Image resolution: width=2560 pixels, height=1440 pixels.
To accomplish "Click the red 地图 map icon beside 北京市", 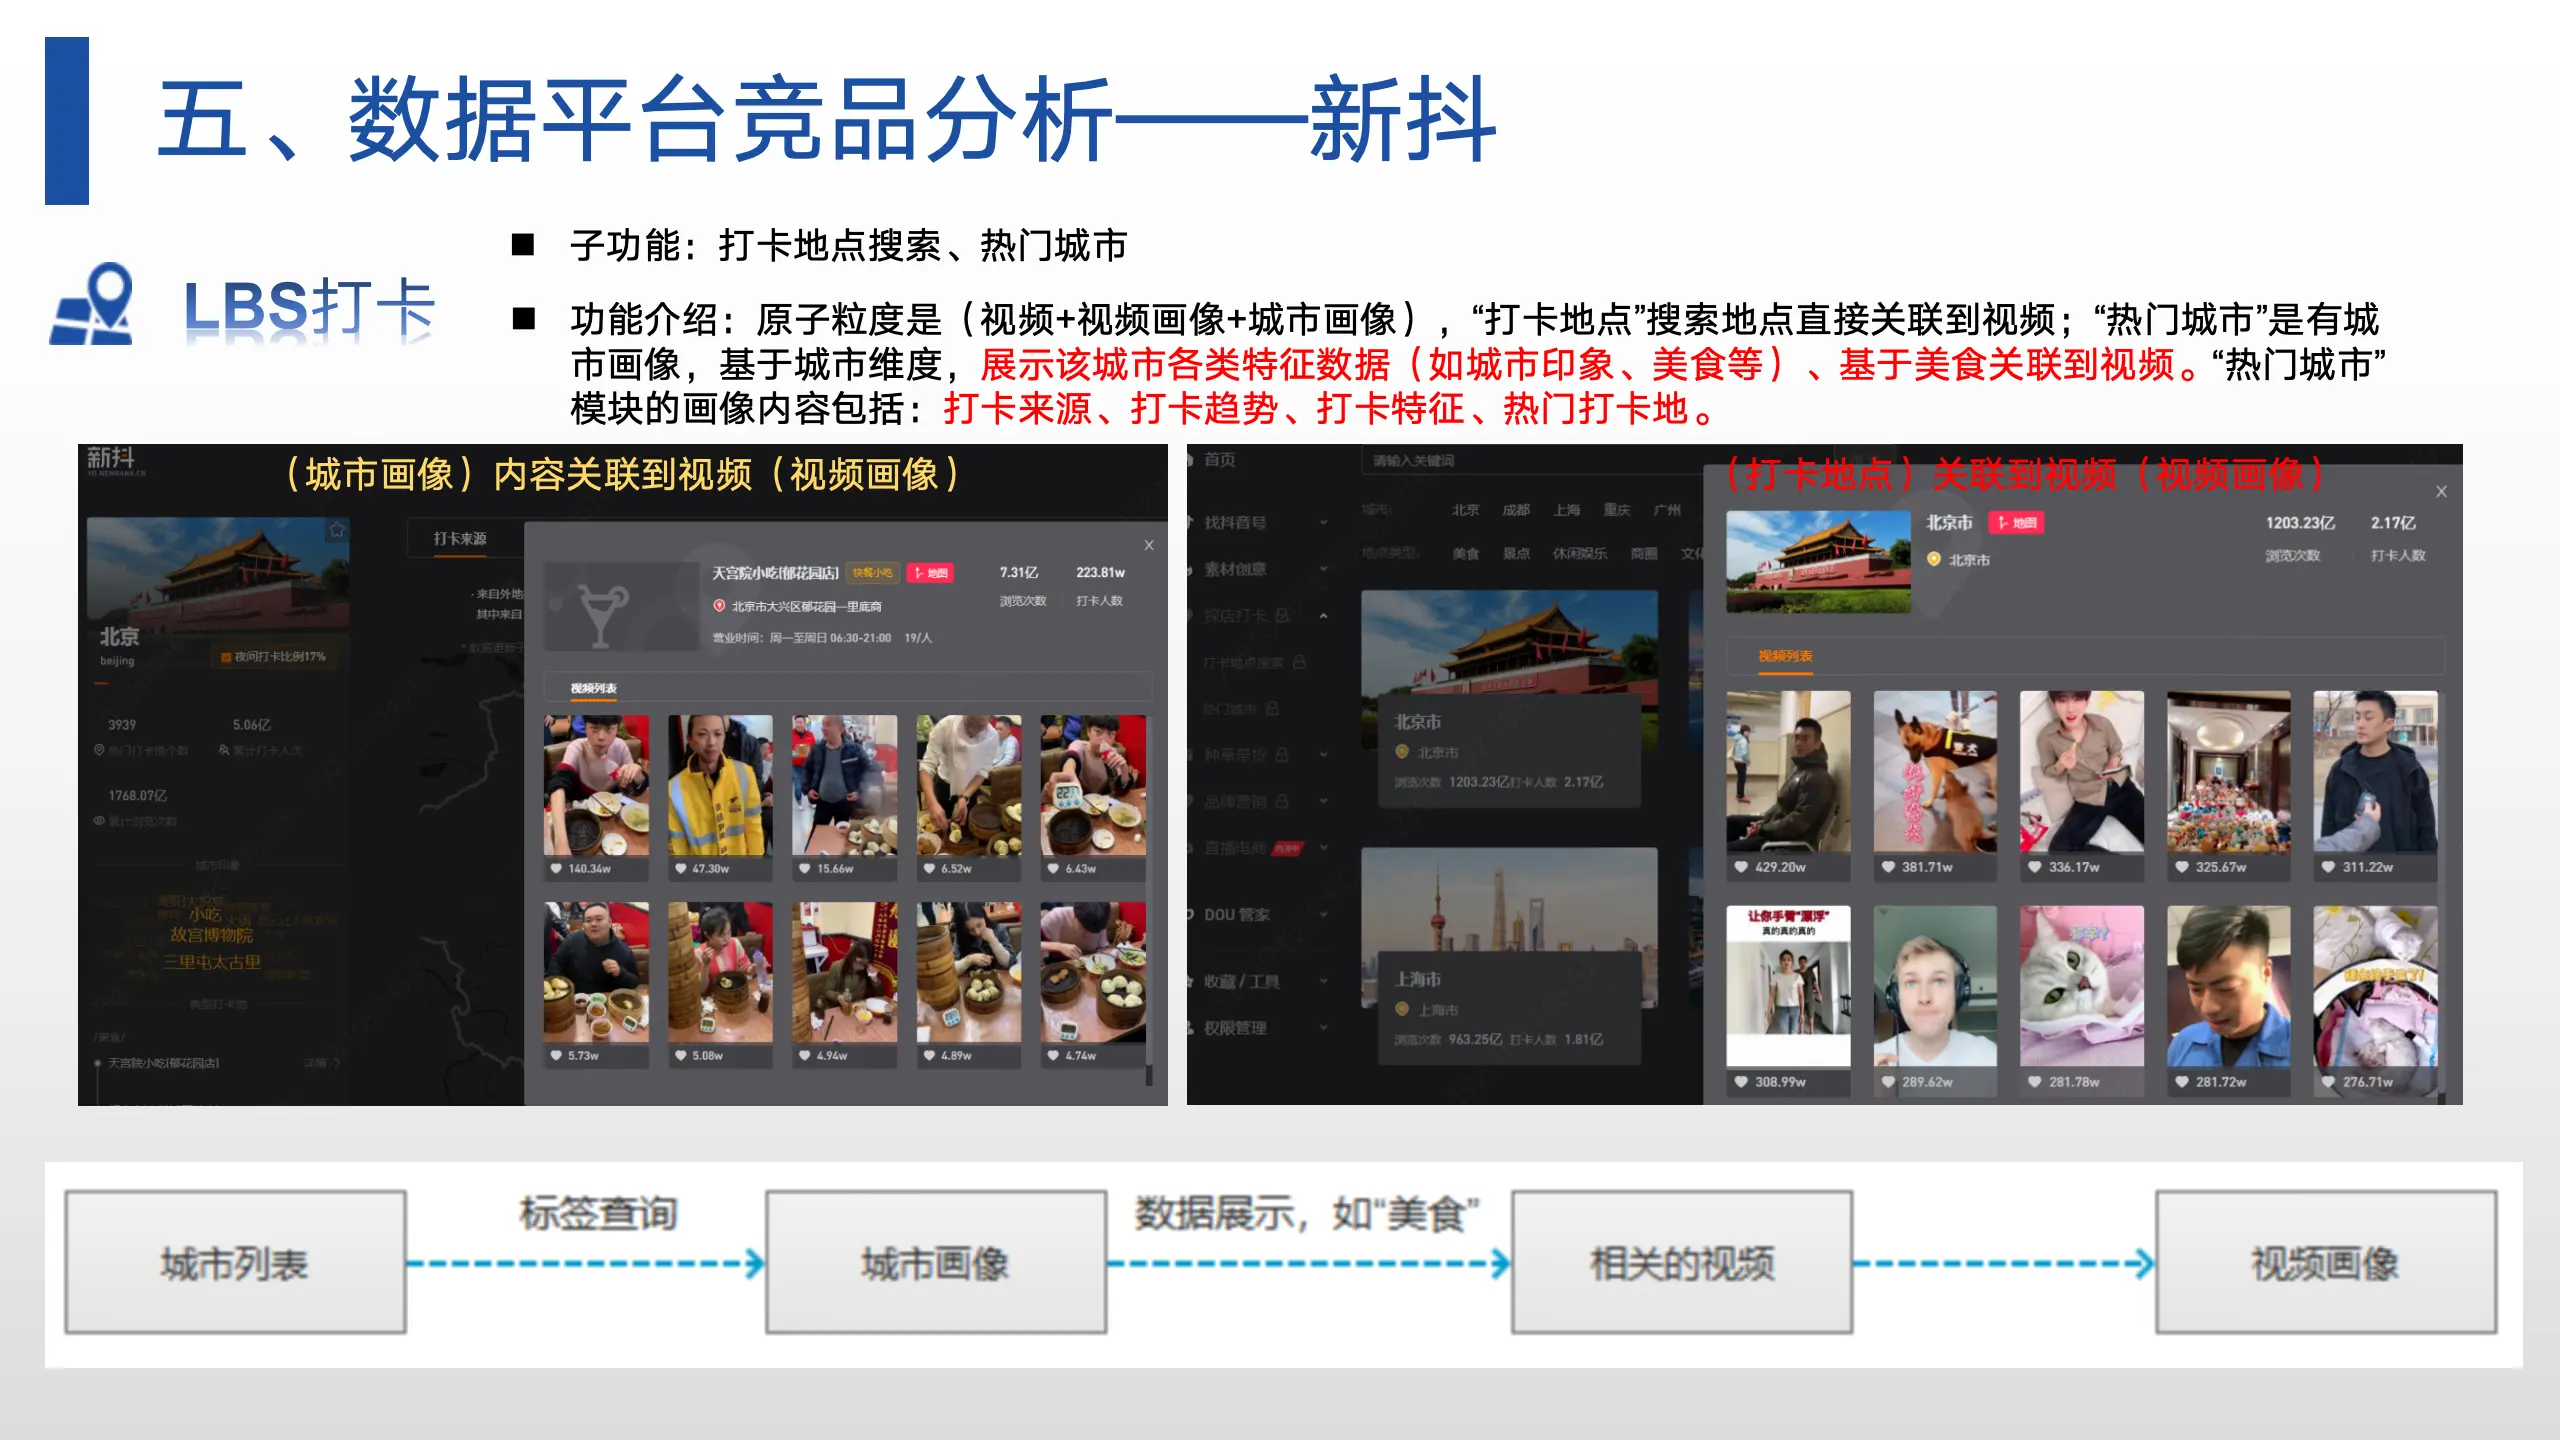I will click(x=2016, y=523).
